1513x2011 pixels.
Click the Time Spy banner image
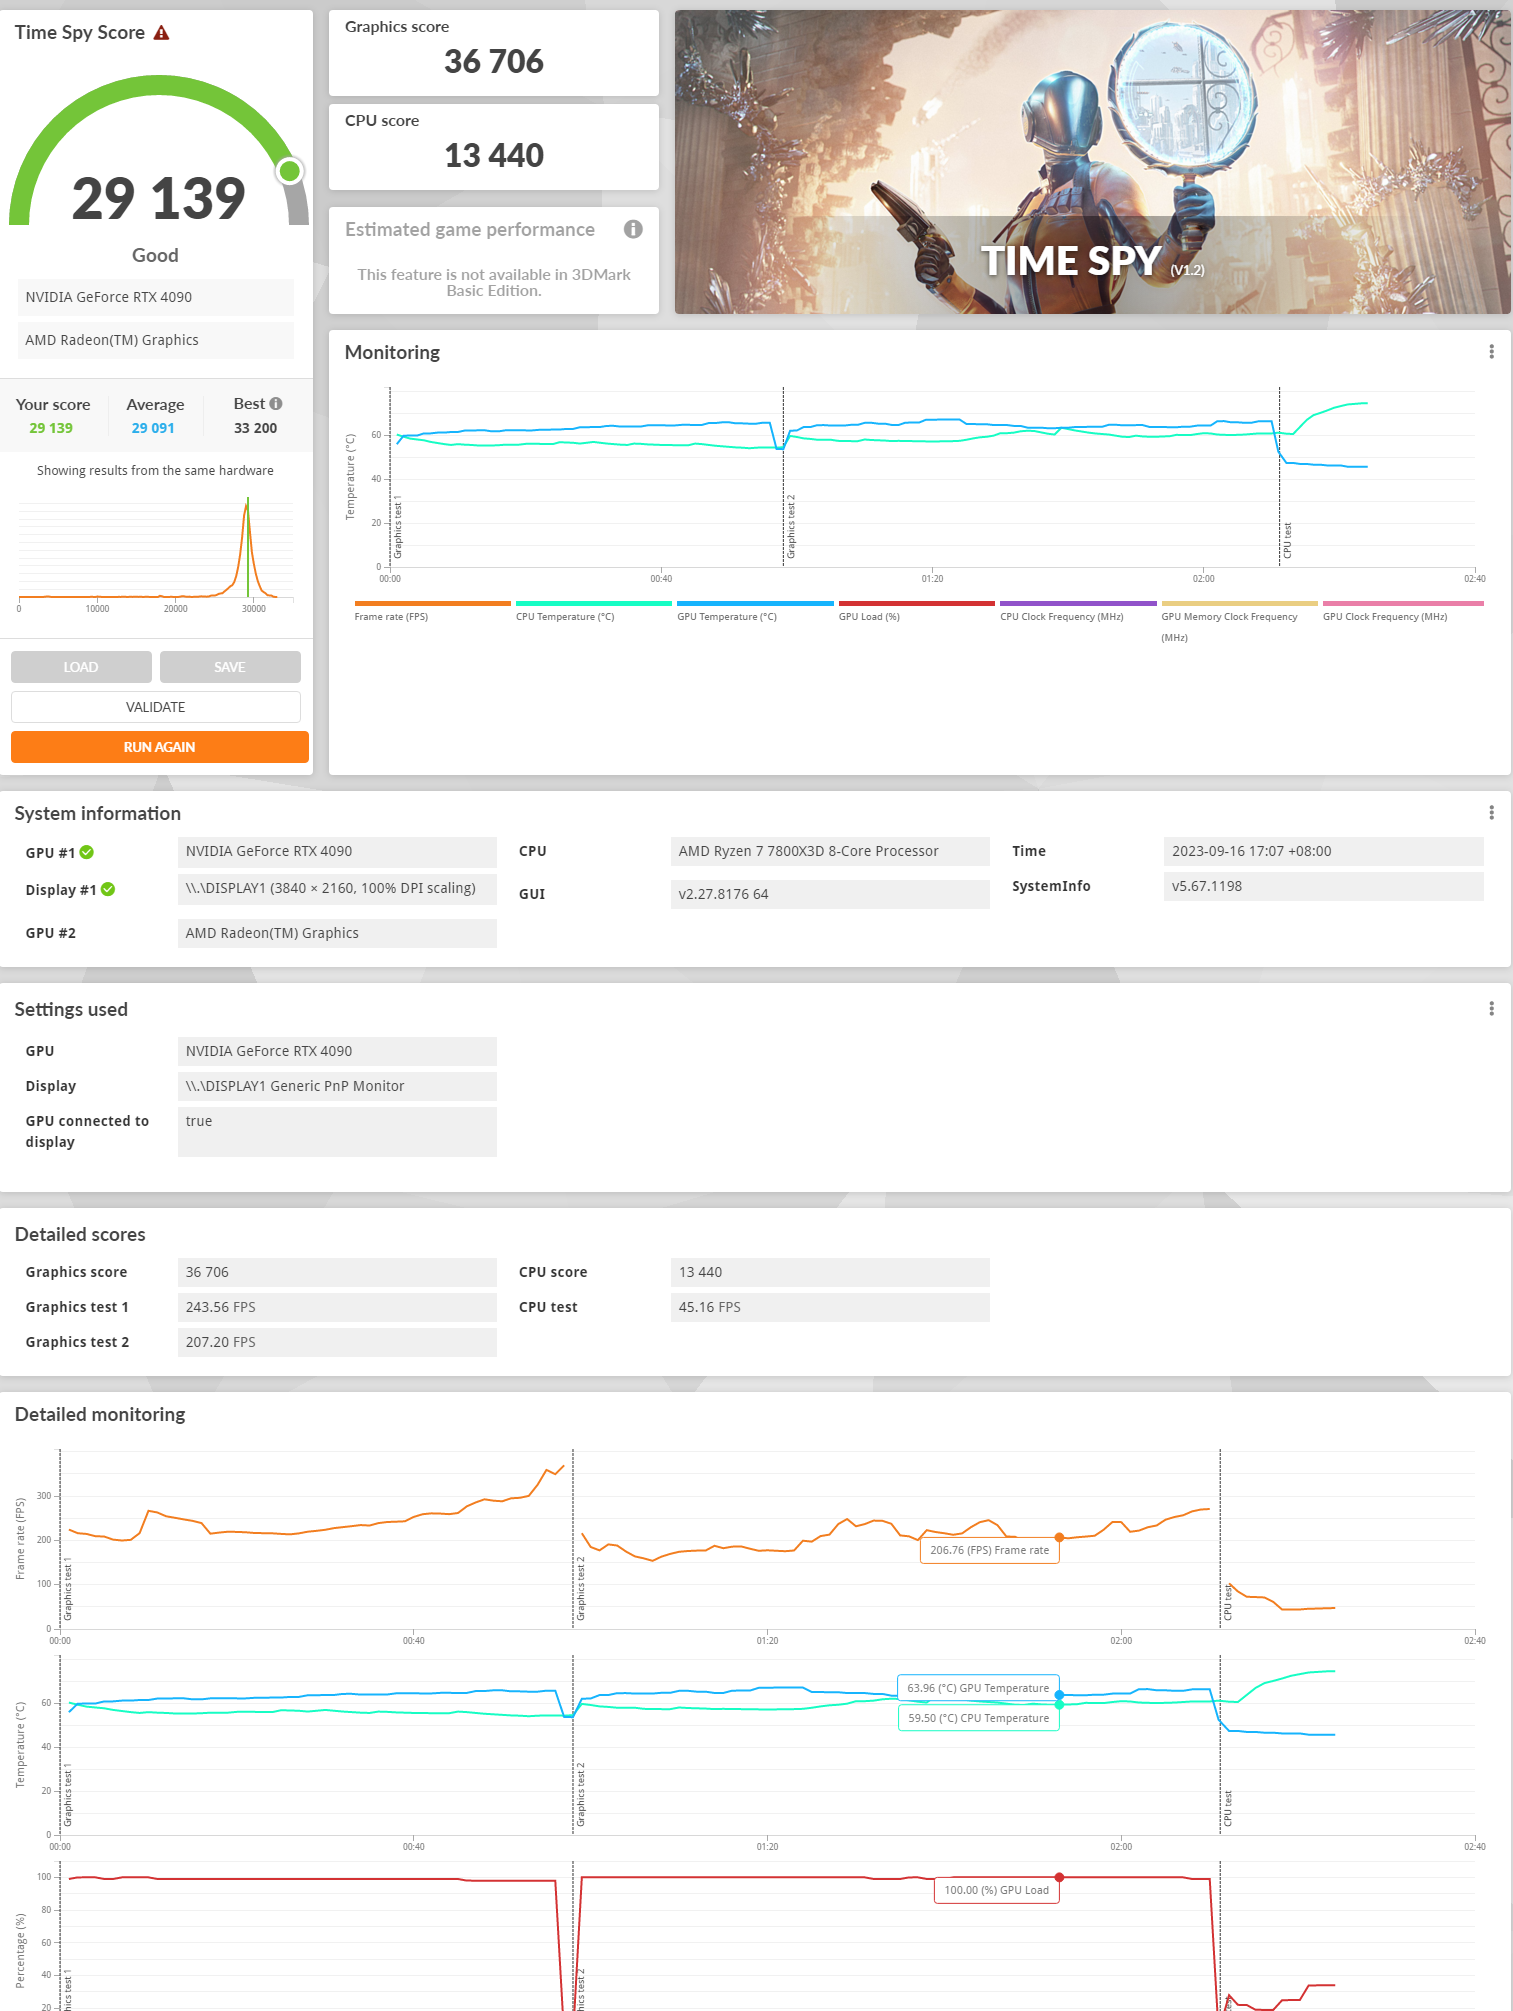click(1092, 162)
